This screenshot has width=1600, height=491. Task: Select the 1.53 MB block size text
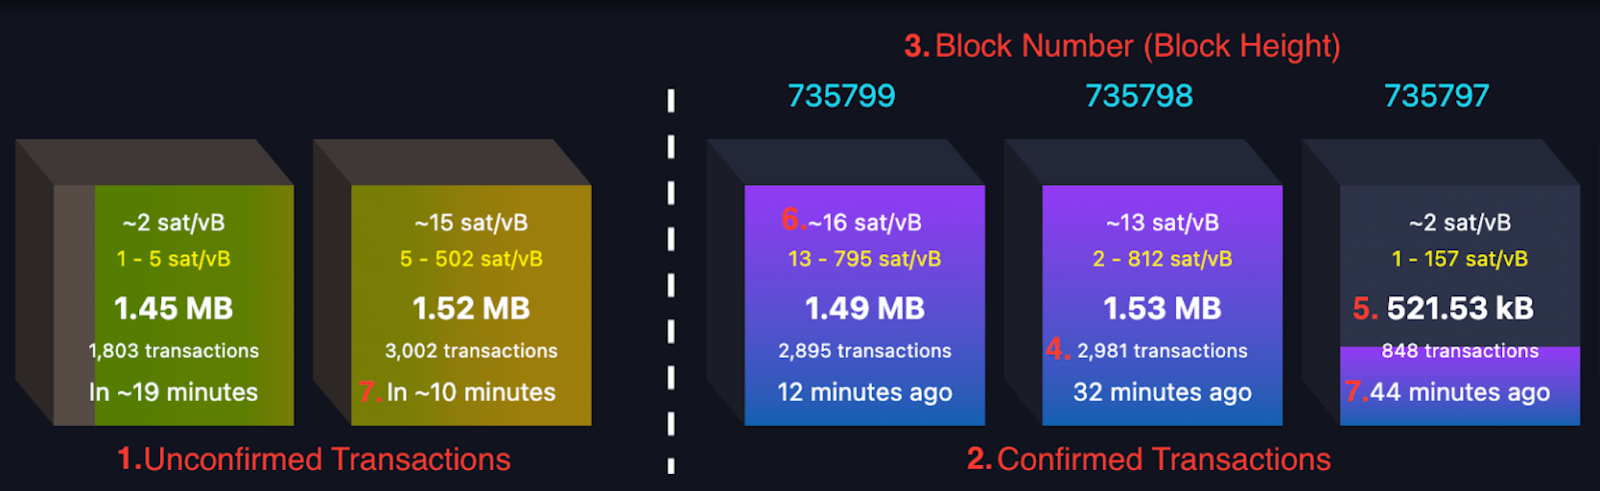point(1162,308)
